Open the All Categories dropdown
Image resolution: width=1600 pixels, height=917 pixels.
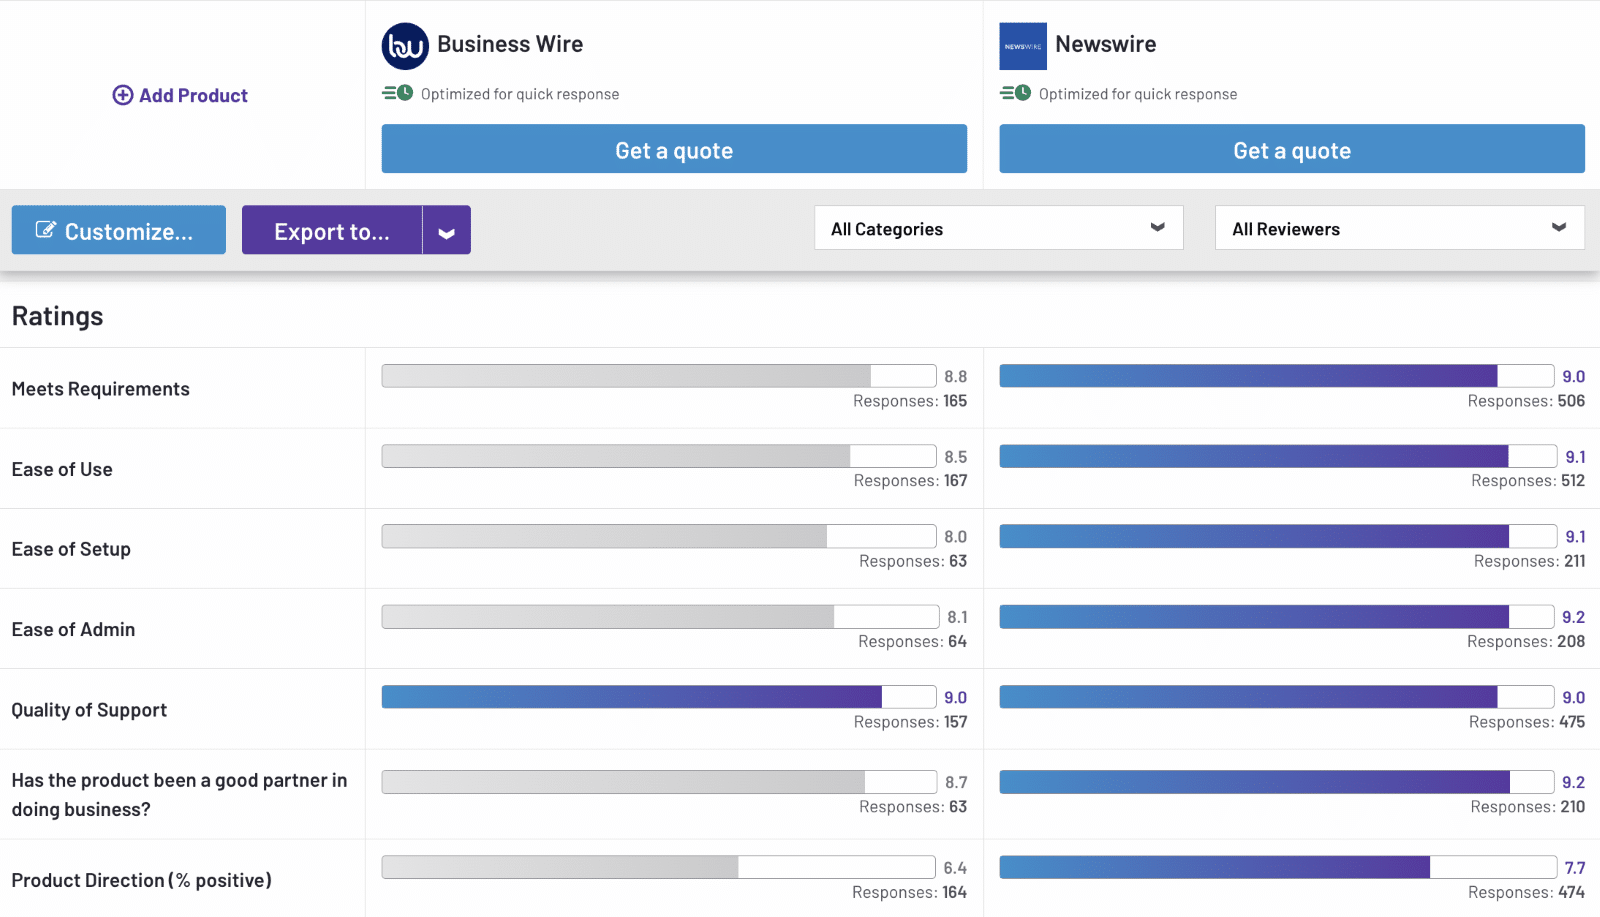coord(999,228)
